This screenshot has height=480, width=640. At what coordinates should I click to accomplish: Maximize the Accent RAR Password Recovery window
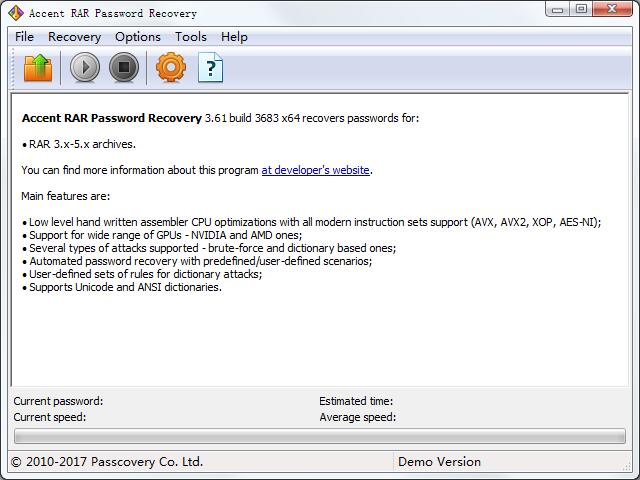(x=581, y=9)
